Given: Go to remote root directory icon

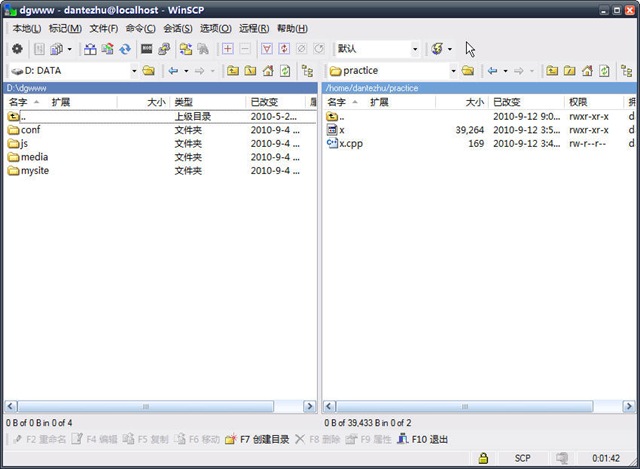Looking at the screenshot, I should [569, 71].
